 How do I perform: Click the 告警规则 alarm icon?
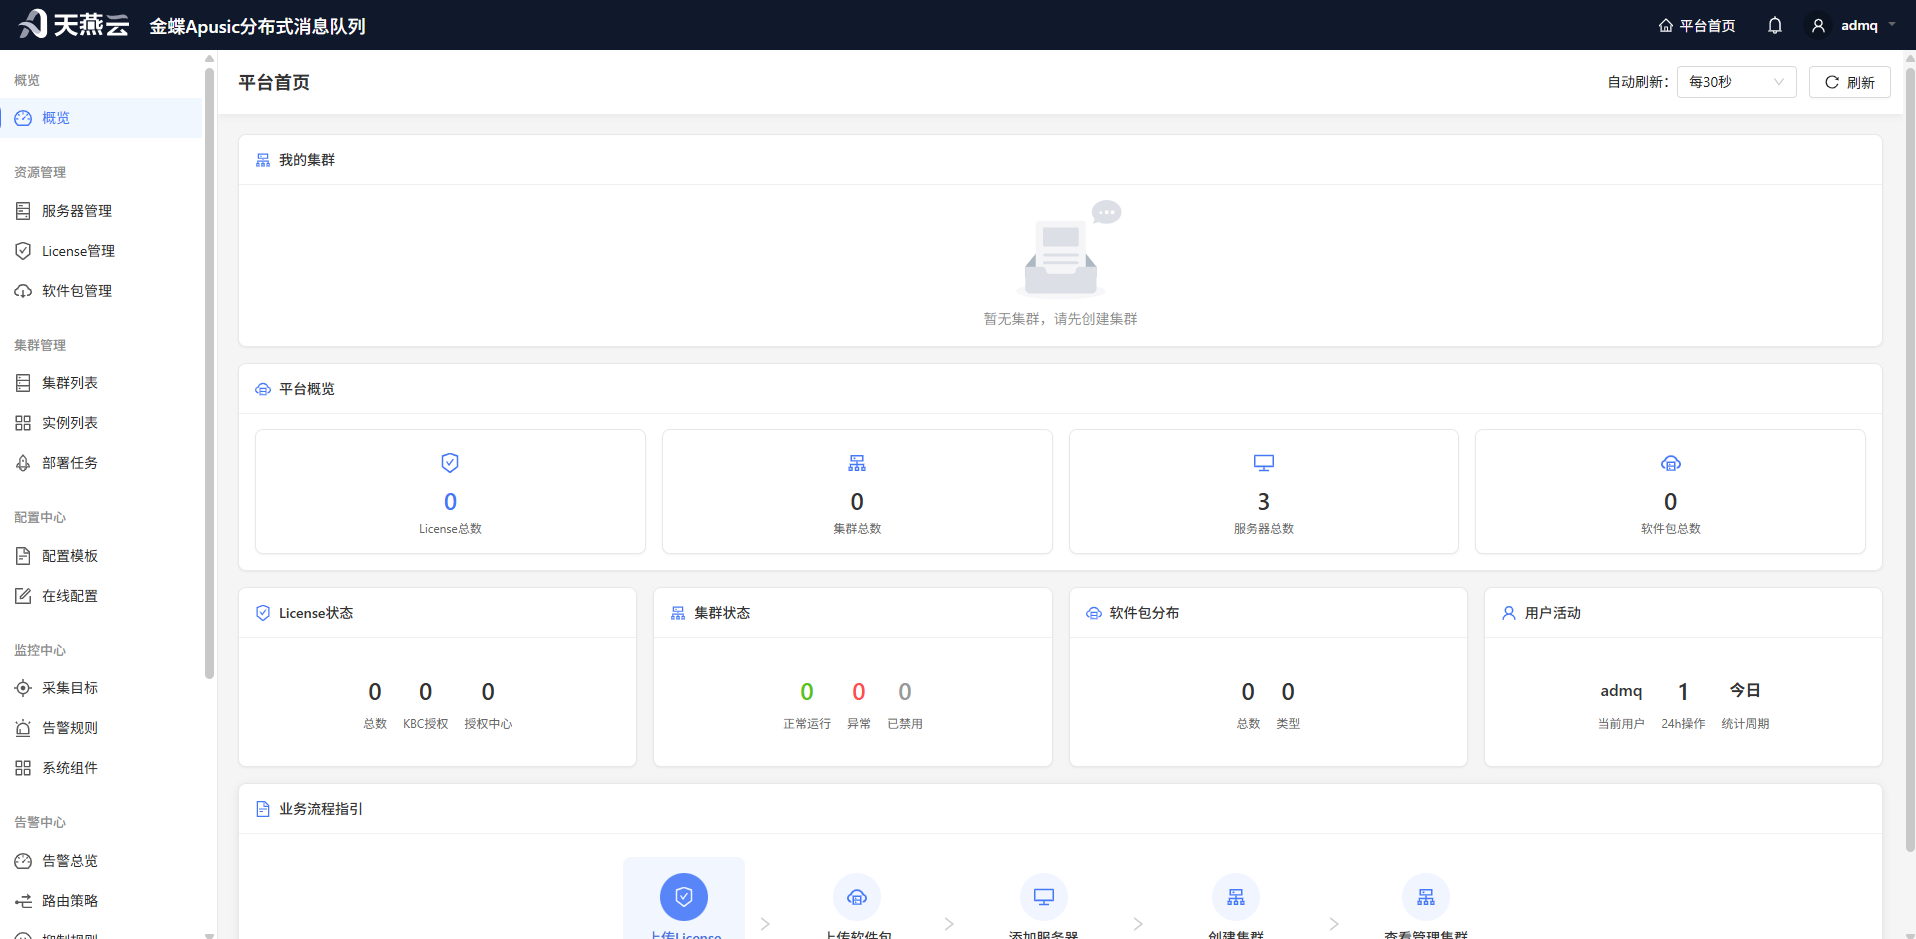[23, 728]
